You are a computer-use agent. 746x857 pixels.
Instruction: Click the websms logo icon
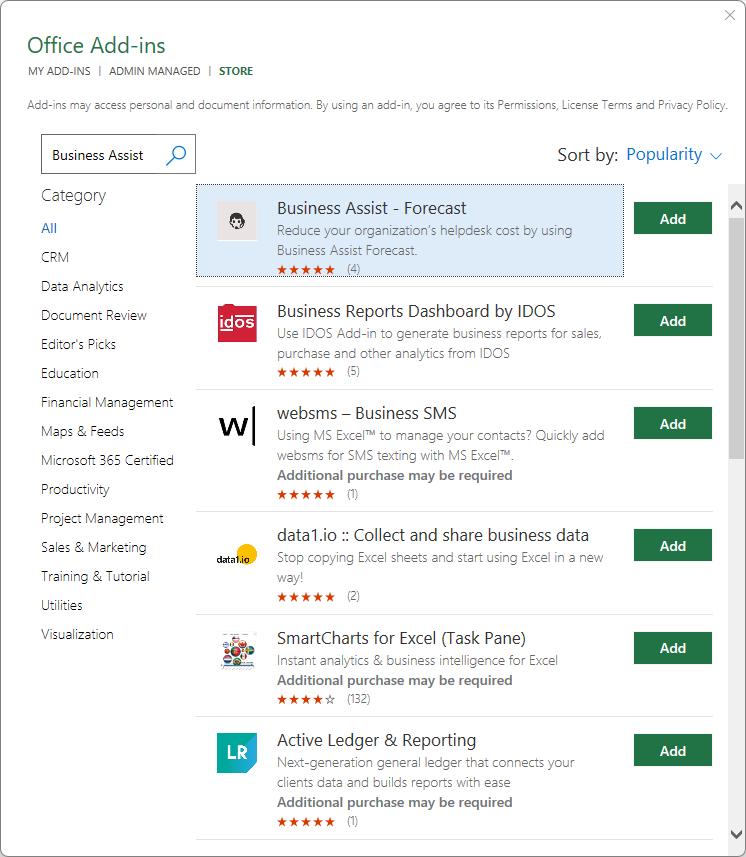[x=237, y=426]
